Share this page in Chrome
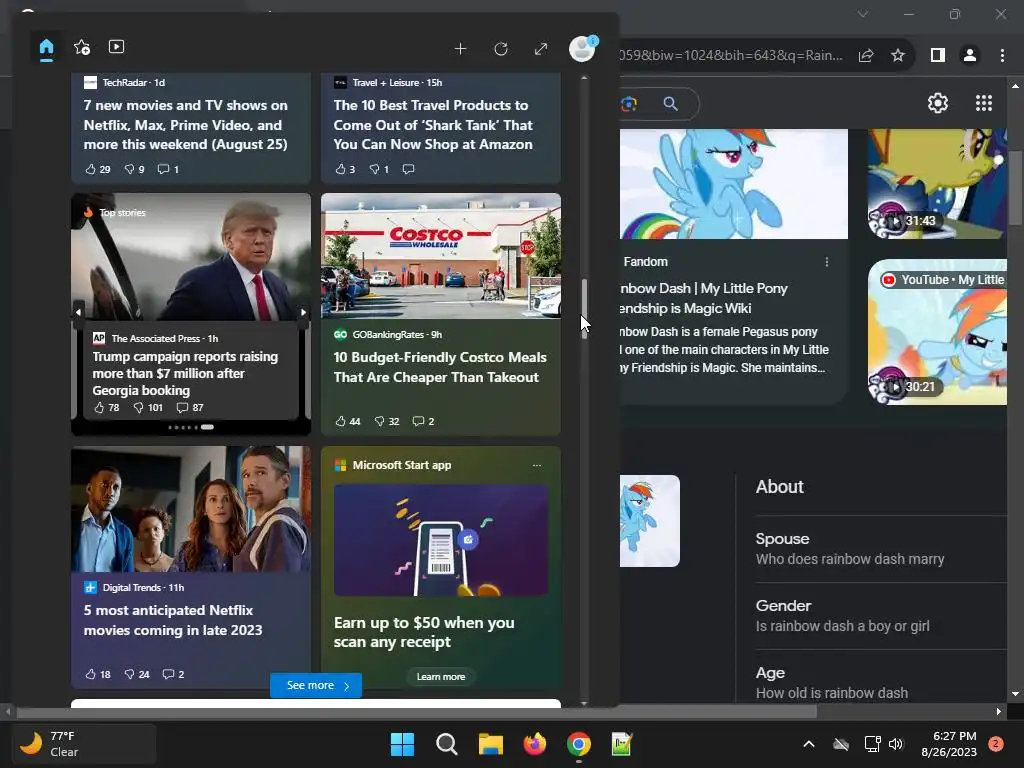The width and height of the screenshot is (1024, 768). [866, 56]
